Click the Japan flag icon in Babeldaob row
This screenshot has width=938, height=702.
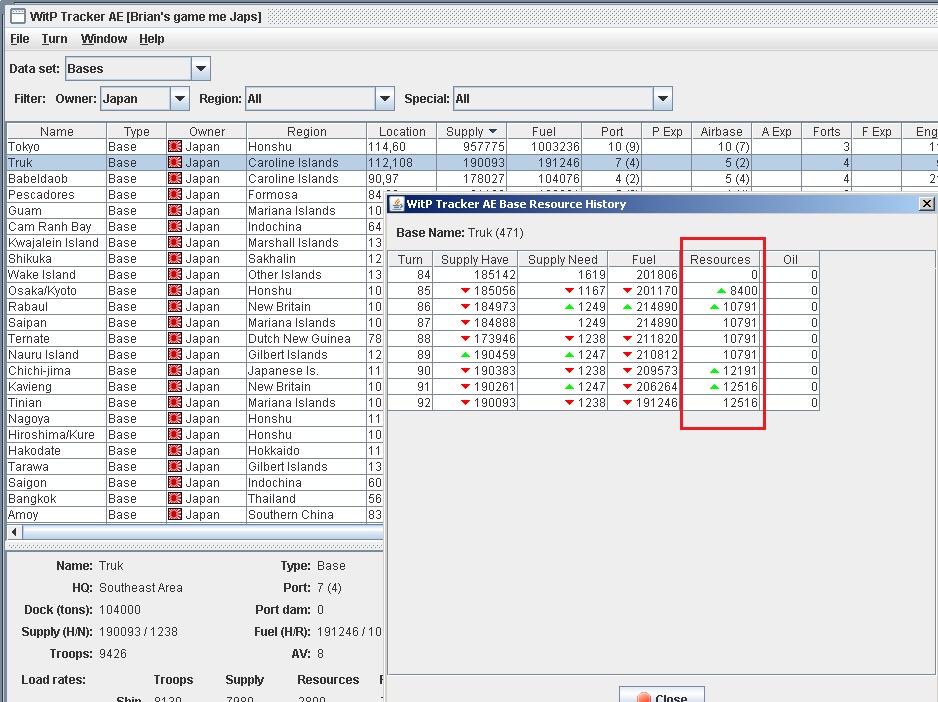175,178
